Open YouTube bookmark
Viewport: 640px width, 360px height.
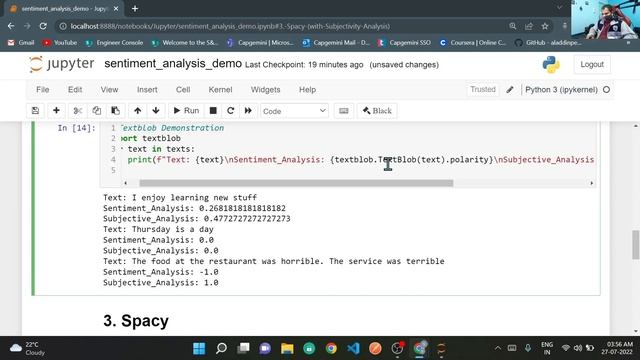tap(60, 42)
